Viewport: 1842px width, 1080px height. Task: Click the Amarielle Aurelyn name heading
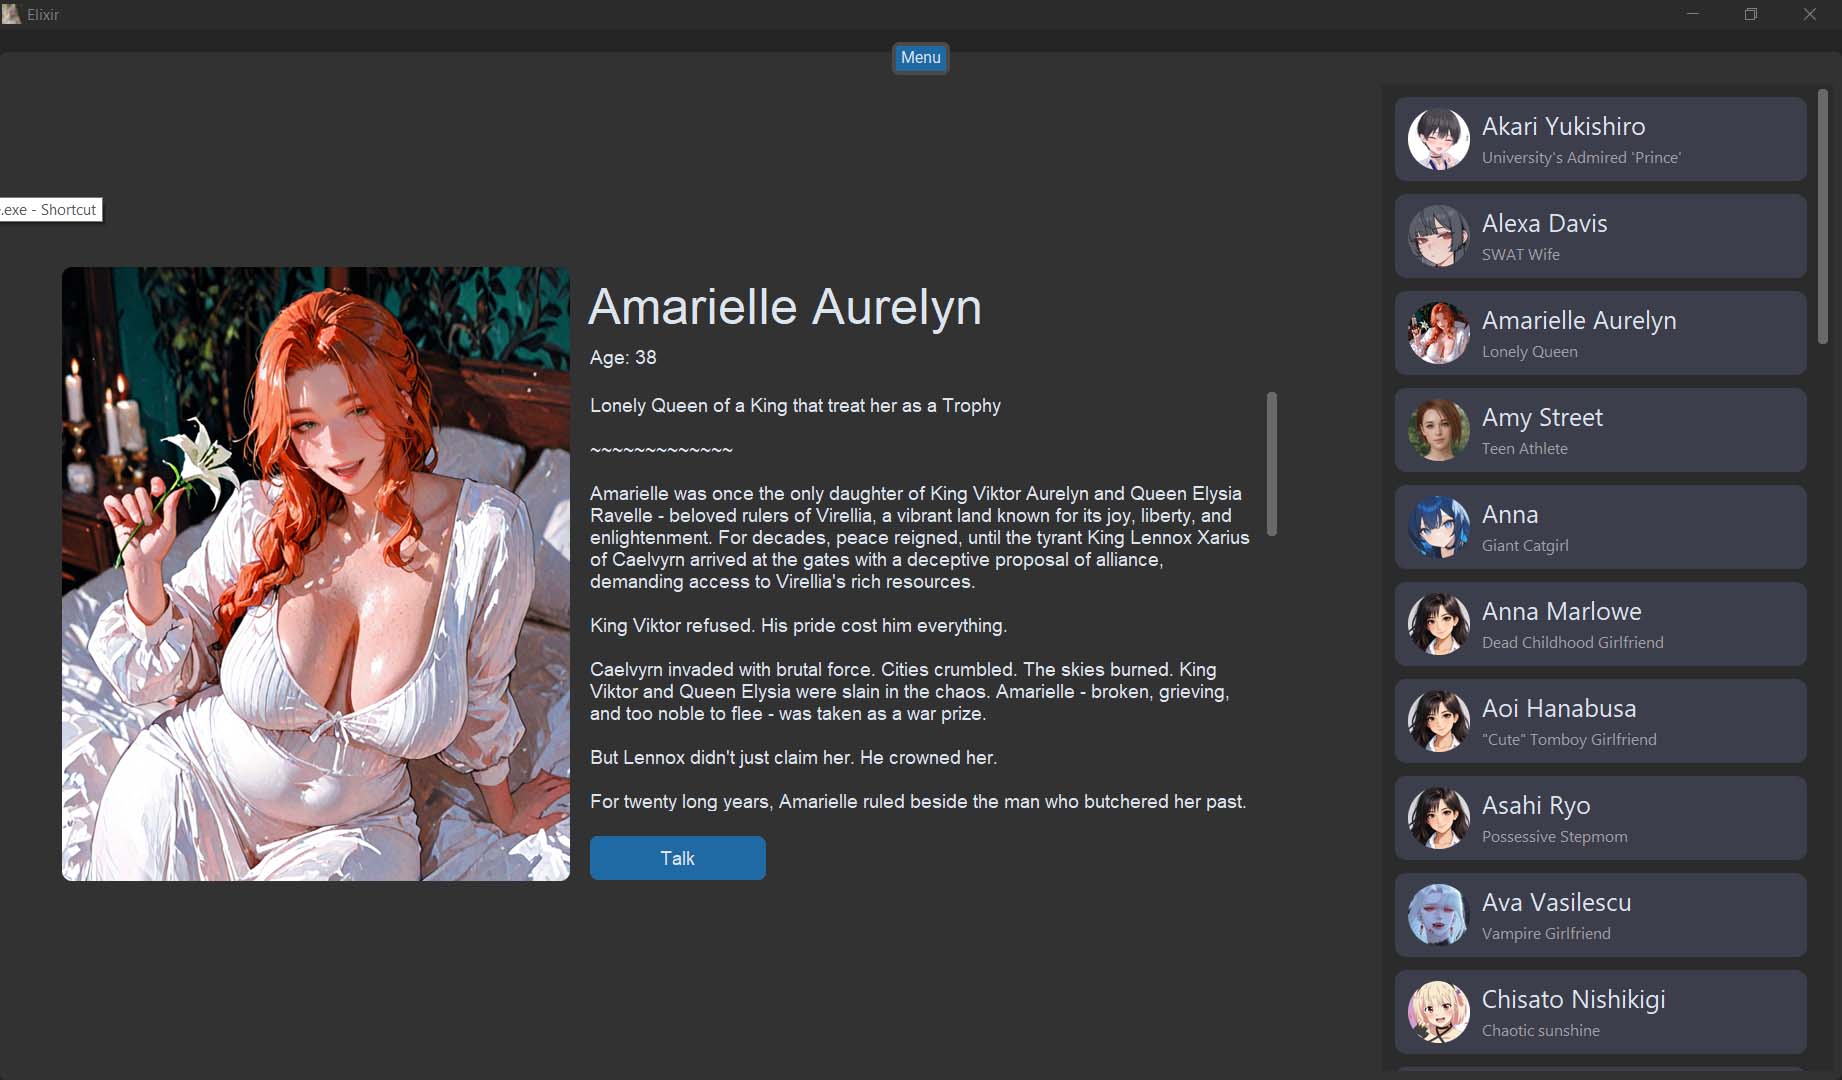click(x=785, y=307)
